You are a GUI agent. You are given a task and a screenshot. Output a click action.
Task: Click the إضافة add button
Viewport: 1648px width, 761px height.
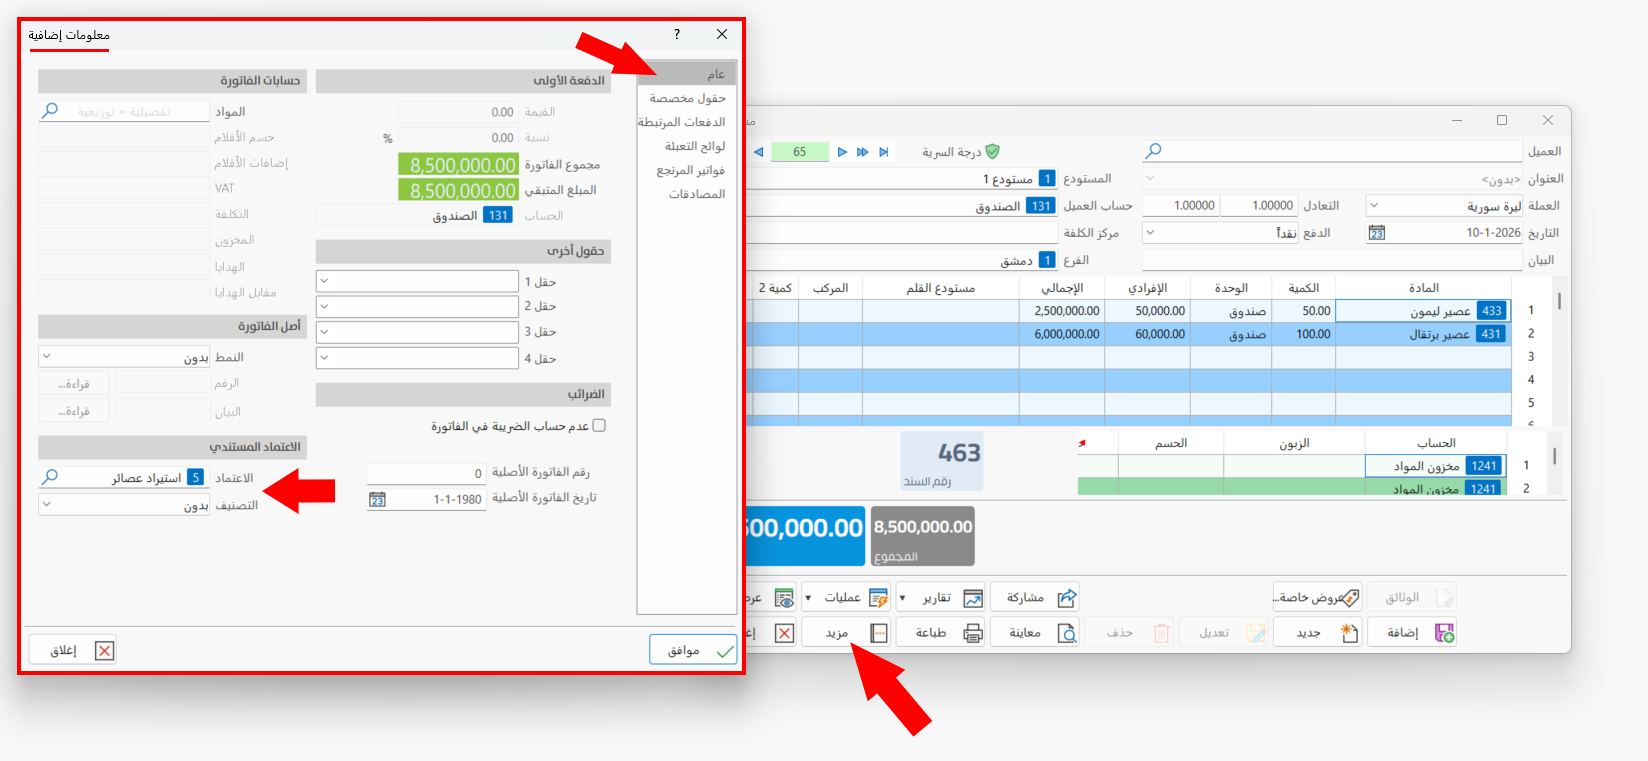(x=1412, y=633)
